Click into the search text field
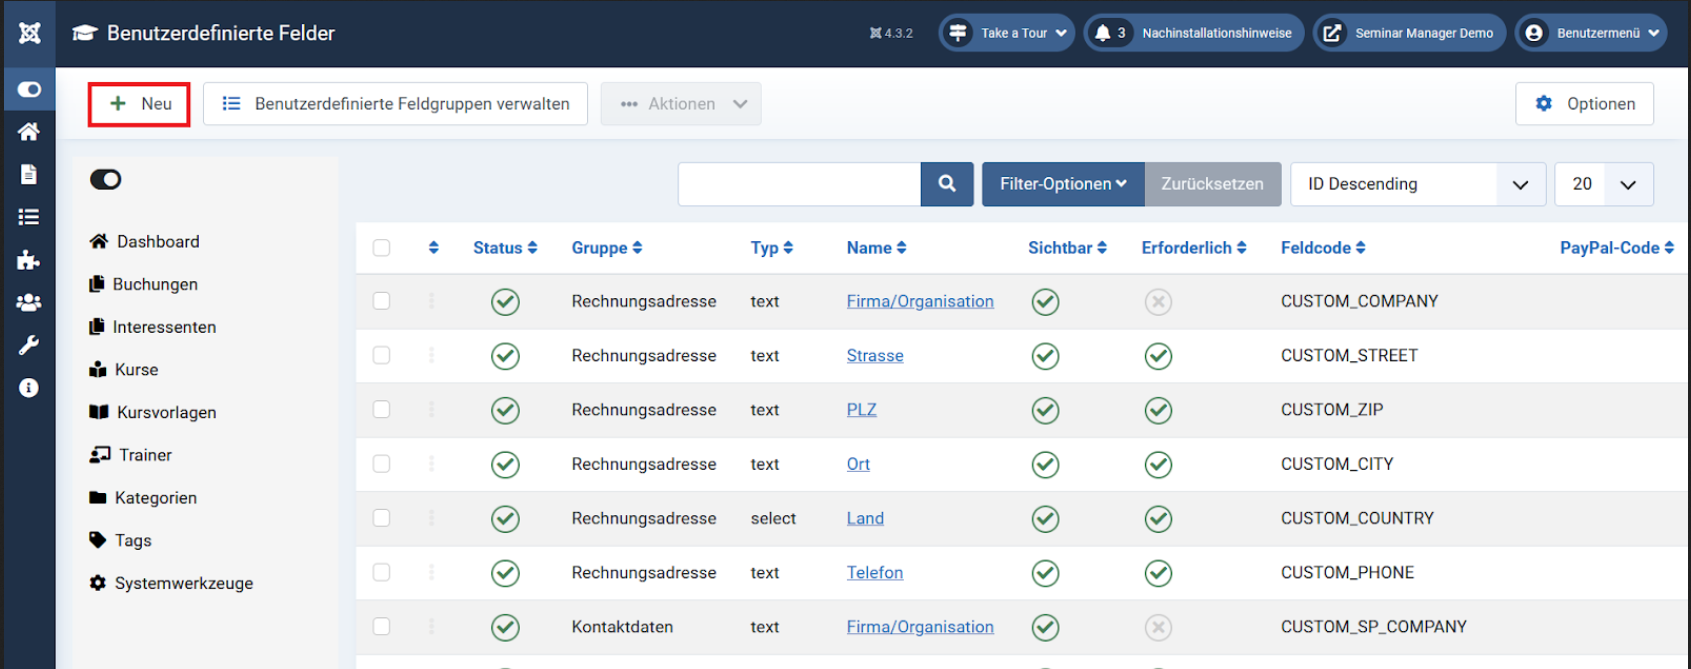The width and height of the screenshot is (1691, 669). click(x=798, y=184)
